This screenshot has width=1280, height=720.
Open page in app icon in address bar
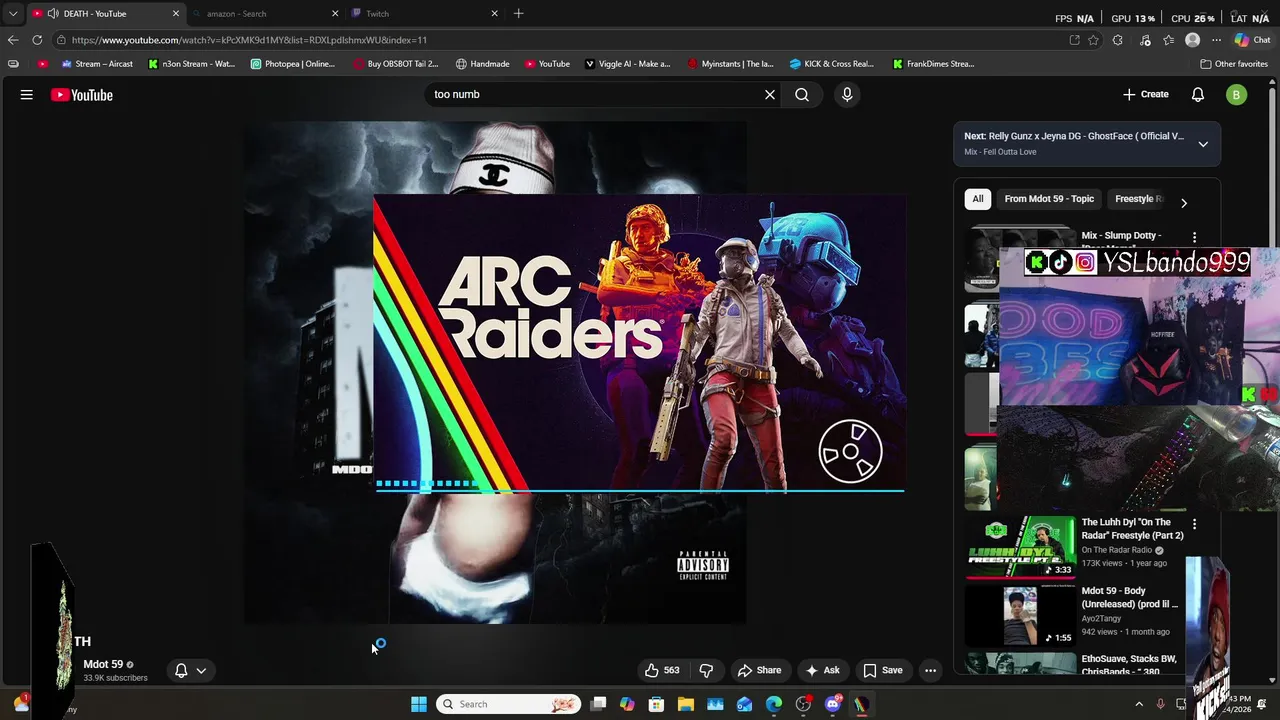coord(1074,40)
